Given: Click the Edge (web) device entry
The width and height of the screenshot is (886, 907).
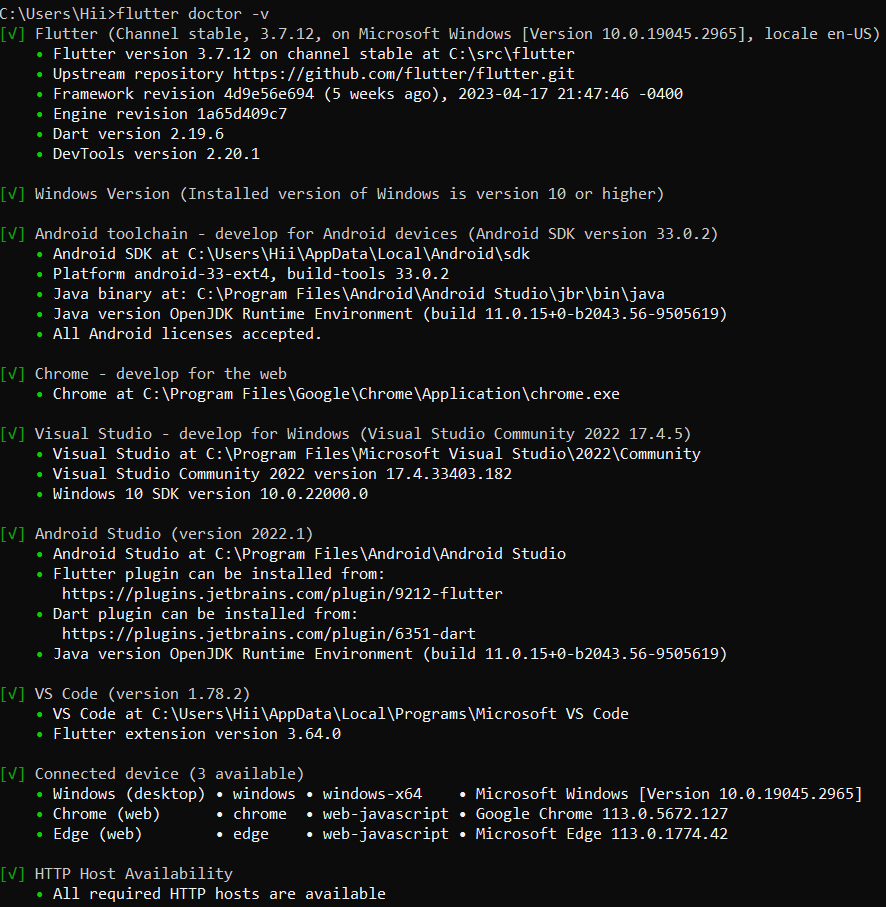Looking at the screenshot, I should pyautogui.click(x=97, y=834).
